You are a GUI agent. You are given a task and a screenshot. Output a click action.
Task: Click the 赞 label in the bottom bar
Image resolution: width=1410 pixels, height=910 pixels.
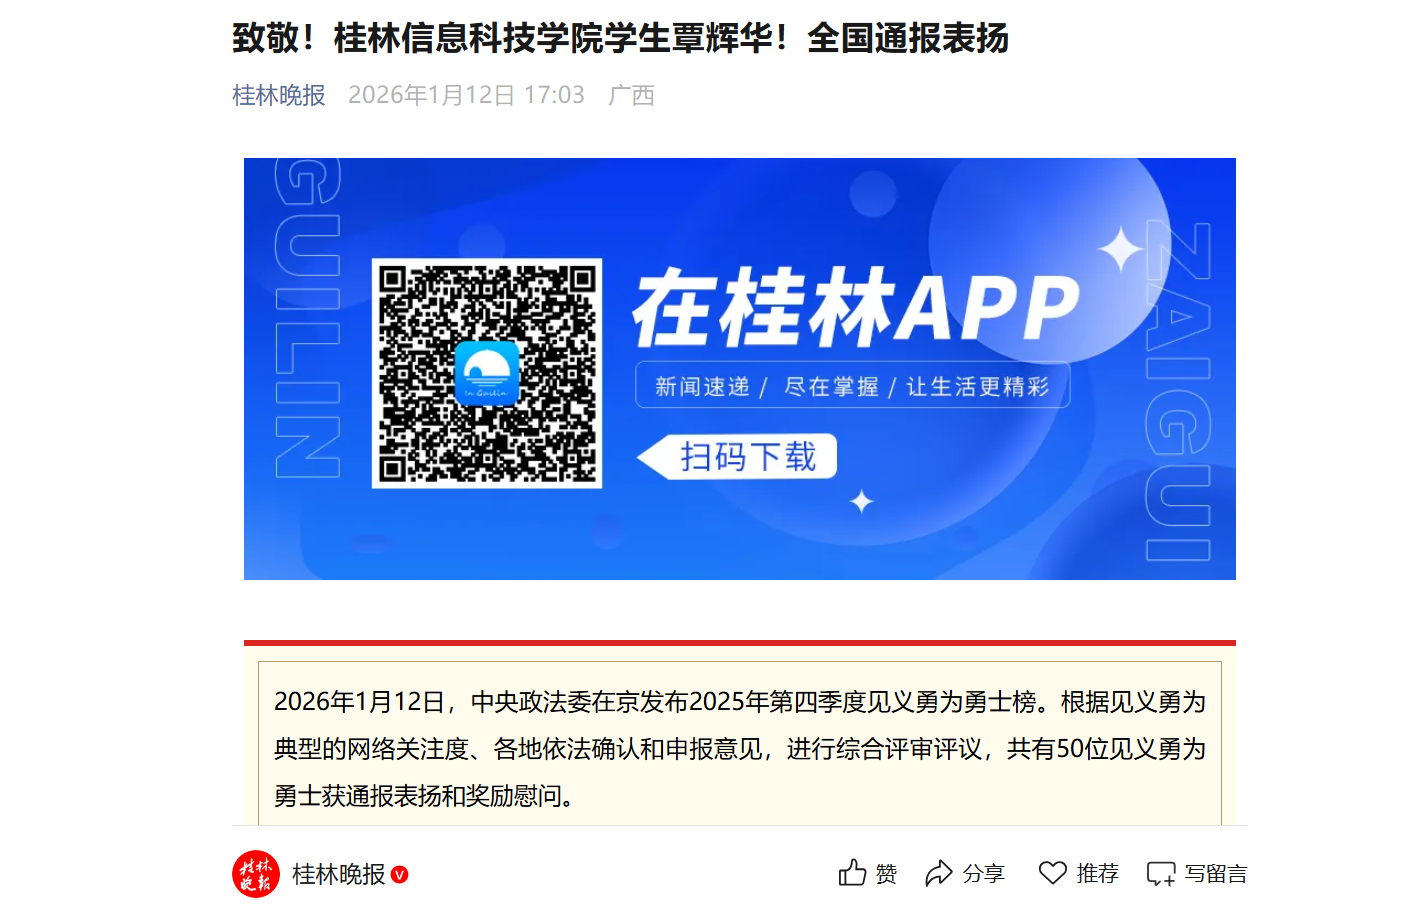886,874
